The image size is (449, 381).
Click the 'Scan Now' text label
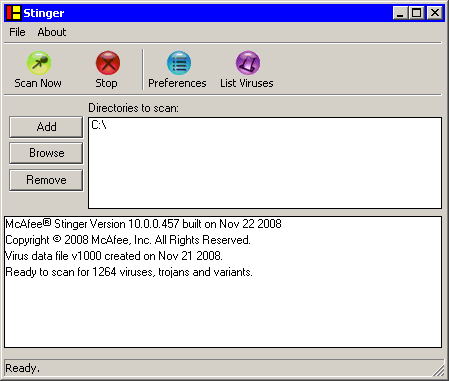click(x=38, y=83)
